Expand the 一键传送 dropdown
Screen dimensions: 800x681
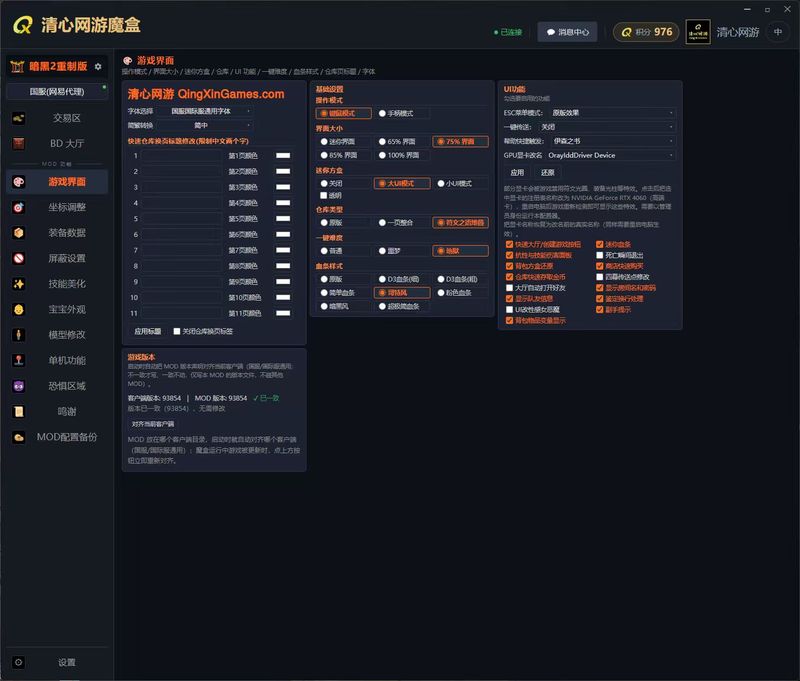pos(607,127)
